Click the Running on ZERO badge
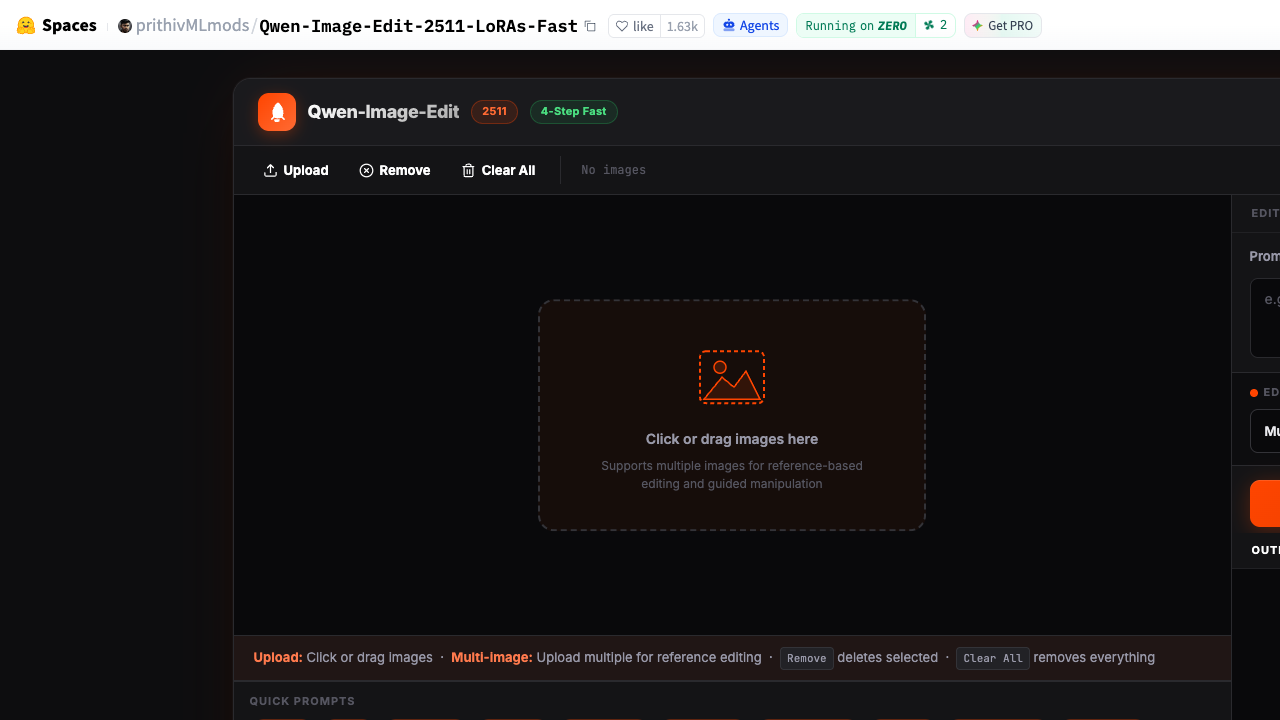This screenshot has width=1280, height=720. (856, 26)
